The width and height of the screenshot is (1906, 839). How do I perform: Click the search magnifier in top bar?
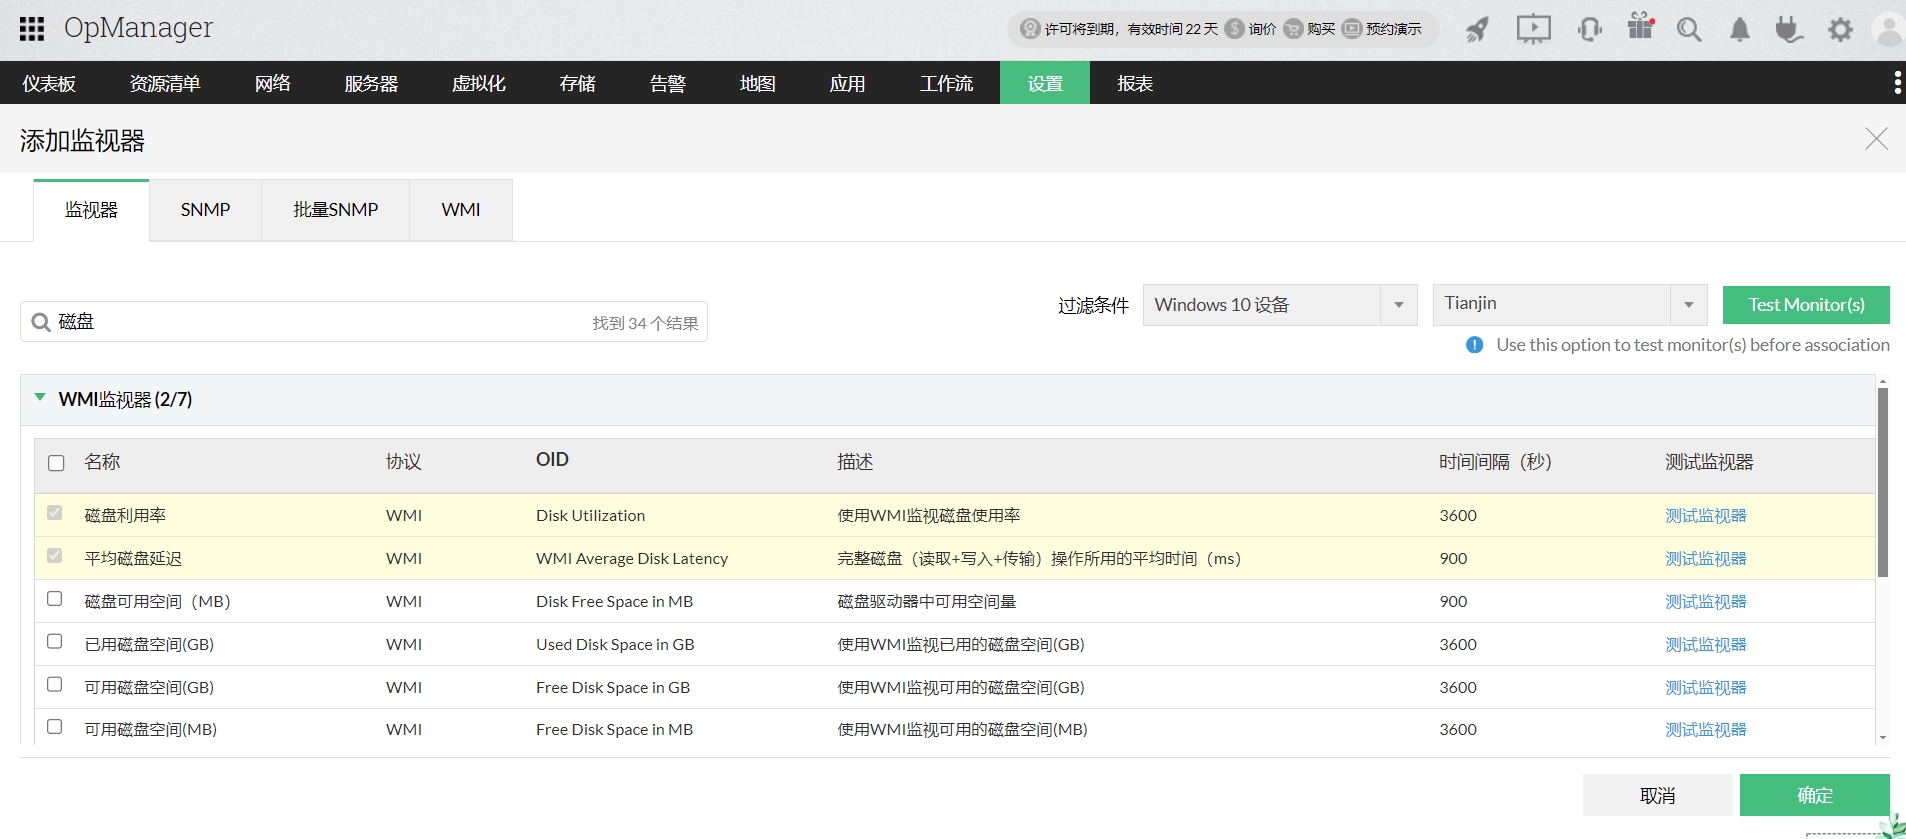tap(1689, 29)
